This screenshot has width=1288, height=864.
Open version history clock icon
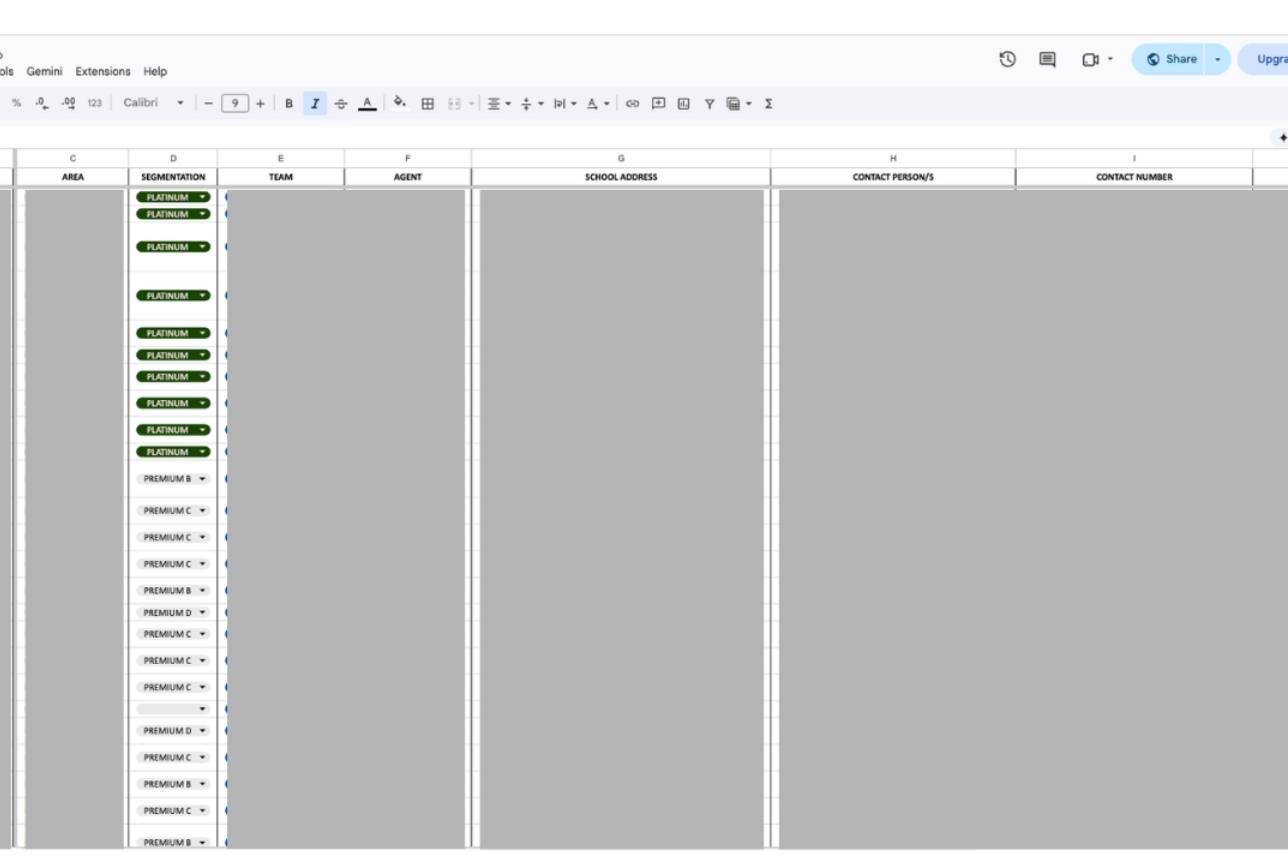1008,59
